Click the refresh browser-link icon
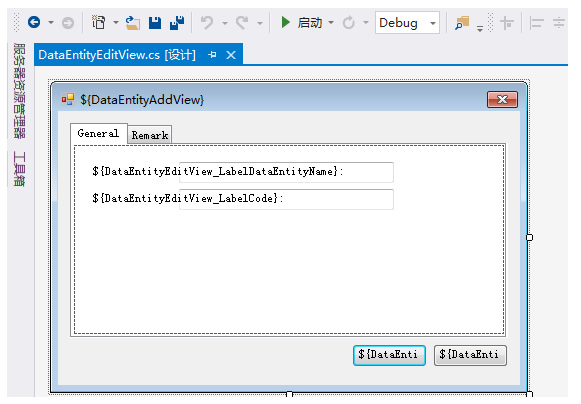The height and width of the screenshot is (404, 581). (349, 23)
